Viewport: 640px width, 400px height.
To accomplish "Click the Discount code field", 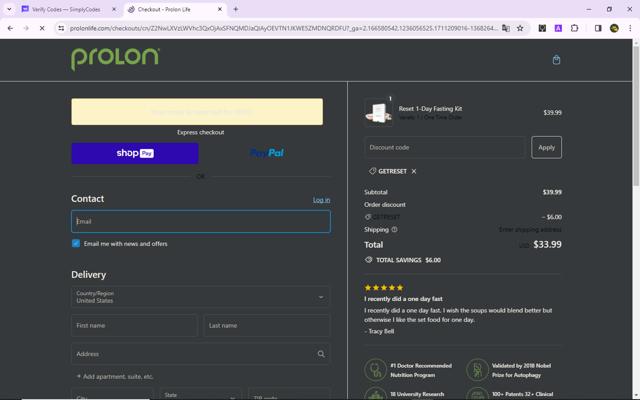I will [444, 147].
